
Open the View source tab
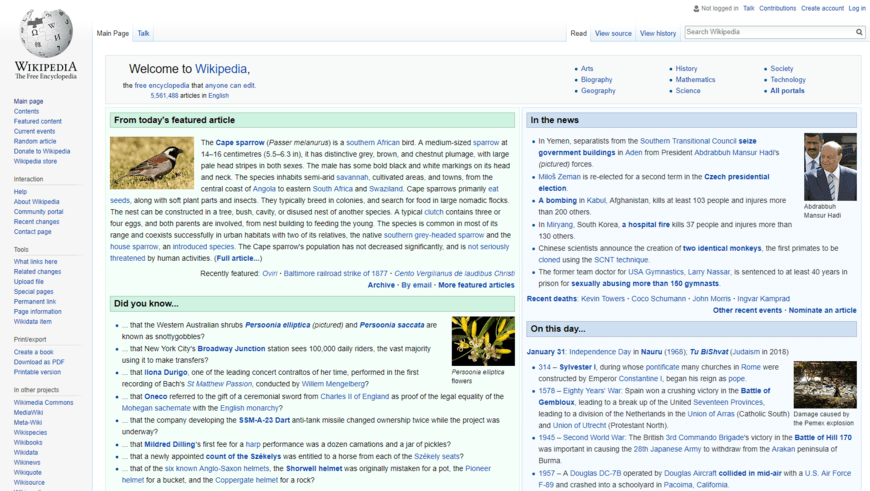(x=613, y=33)
